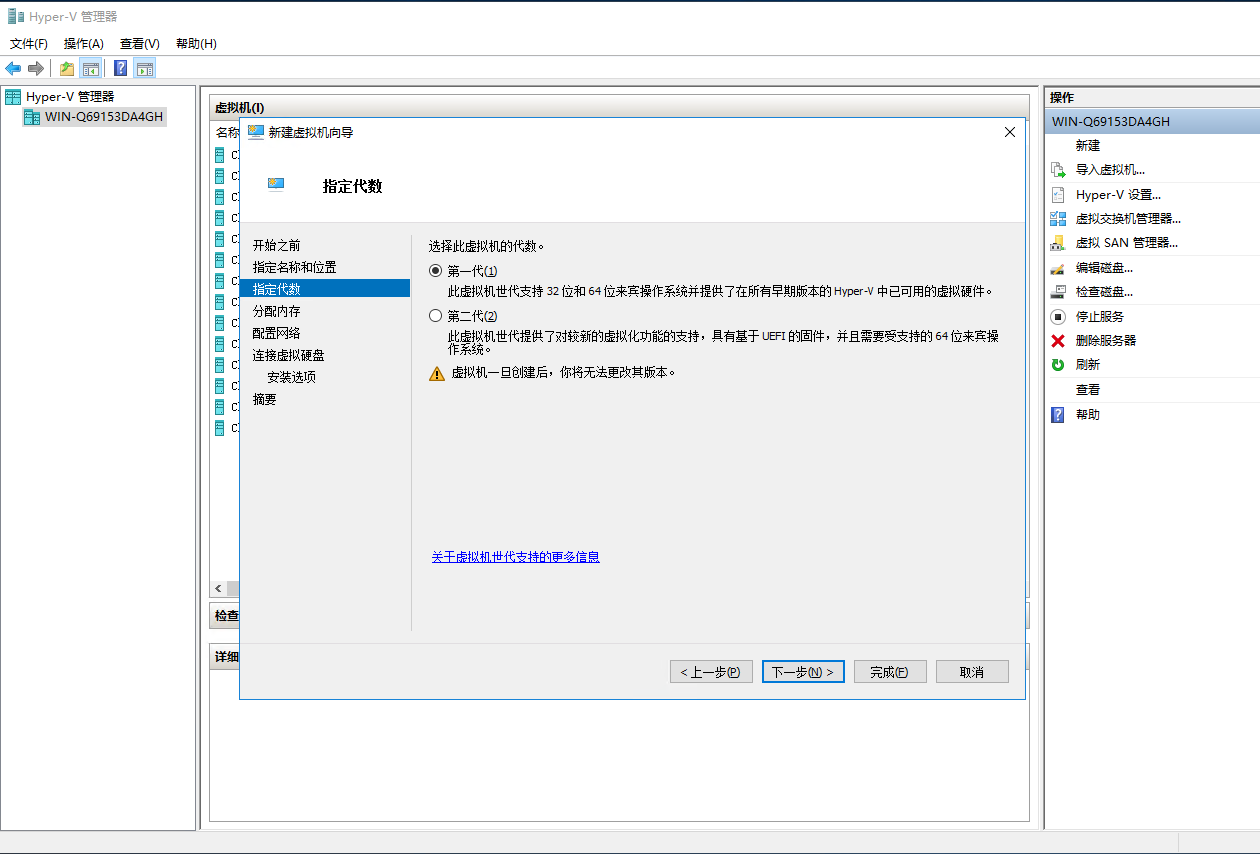This screenshot has height=854, width=1260.
Task: Click the left scroll arrow of the VM list
Action: (x=219, y=588)
